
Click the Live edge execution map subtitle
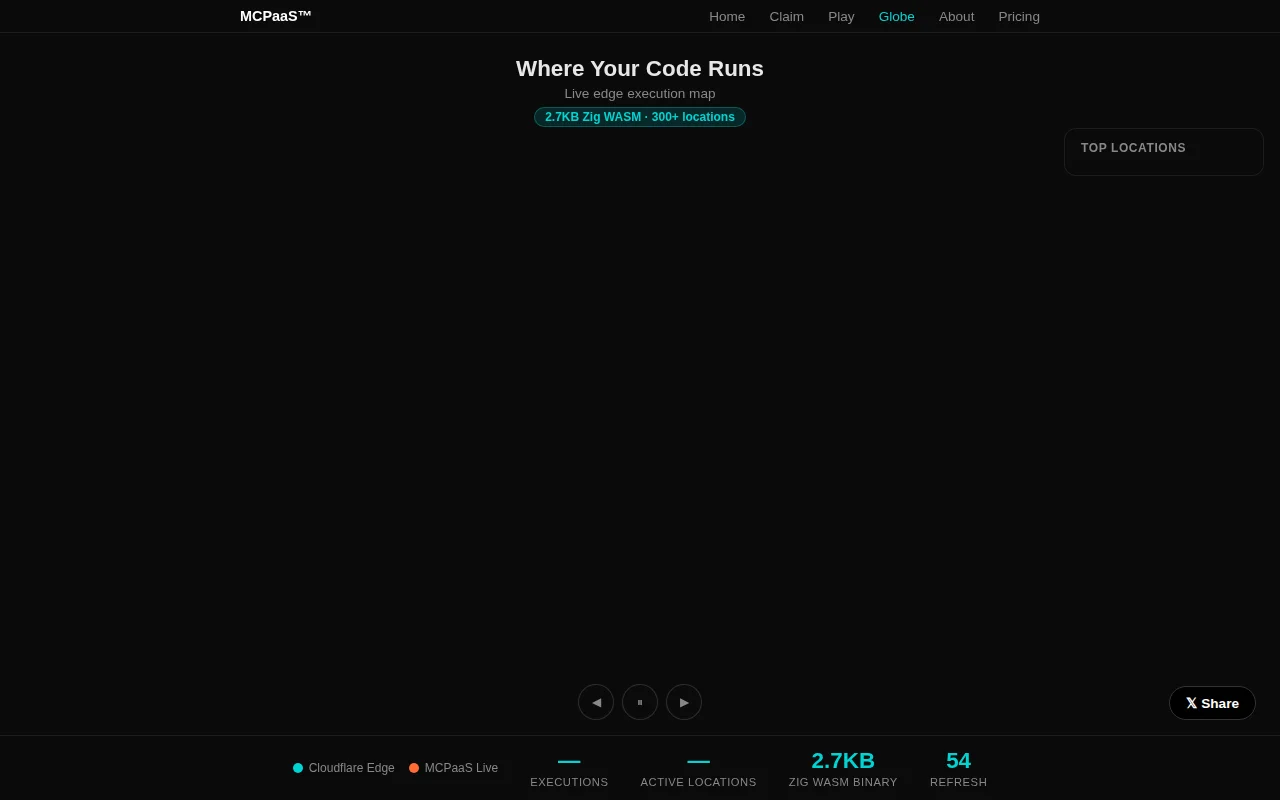640,94
